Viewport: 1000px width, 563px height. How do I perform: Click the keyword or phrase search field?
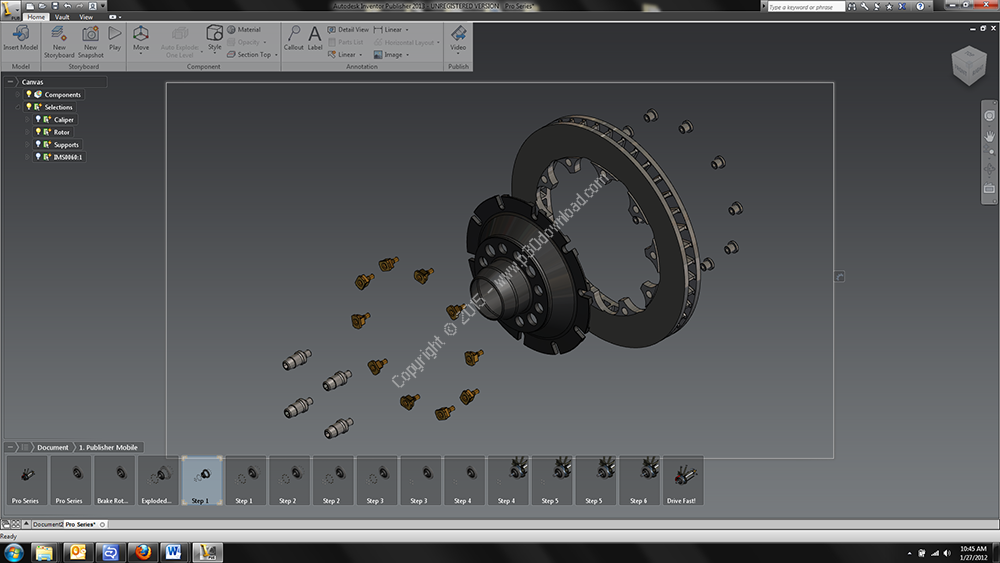(x=805, y=6)
